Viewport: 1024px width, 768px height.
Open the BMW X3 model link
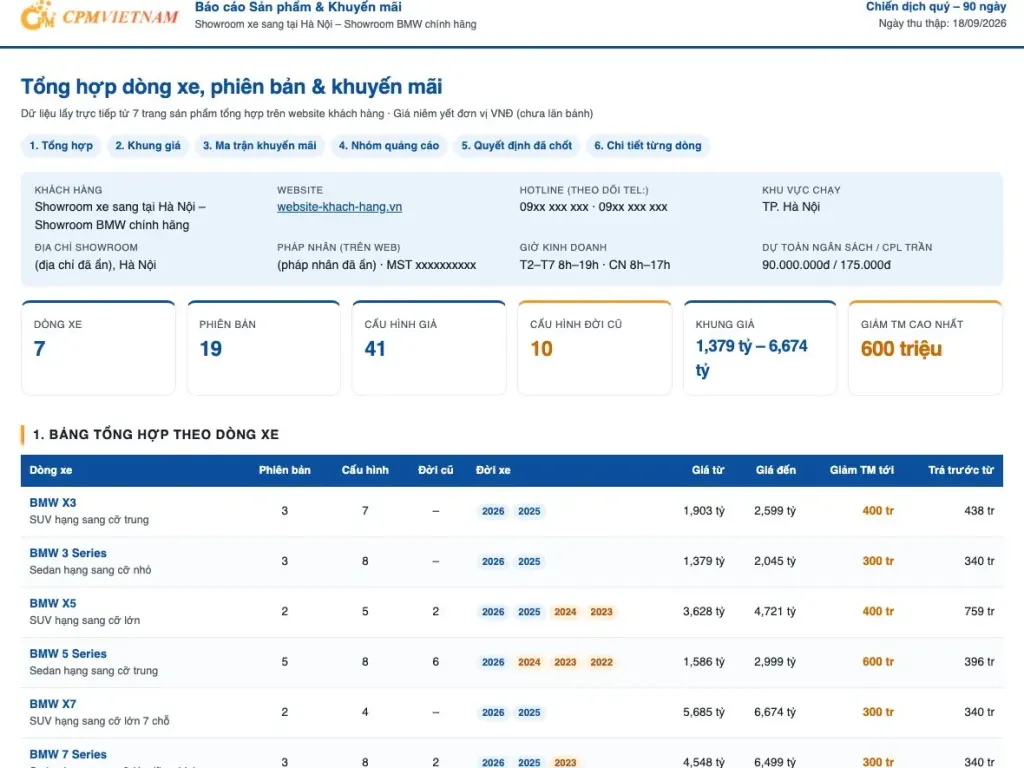[x=53, y=503]
